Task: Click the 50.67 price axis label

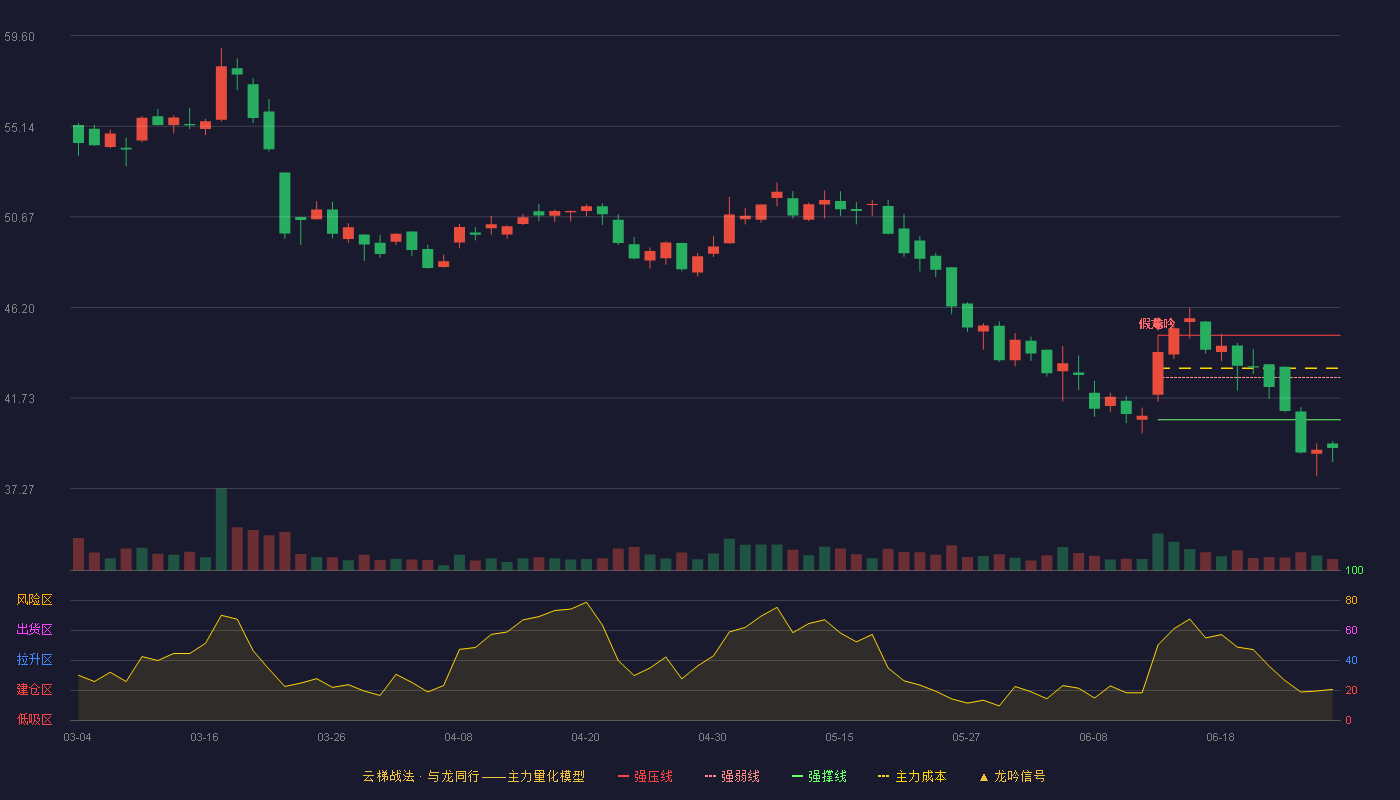Action: click(x=19, y=218)
